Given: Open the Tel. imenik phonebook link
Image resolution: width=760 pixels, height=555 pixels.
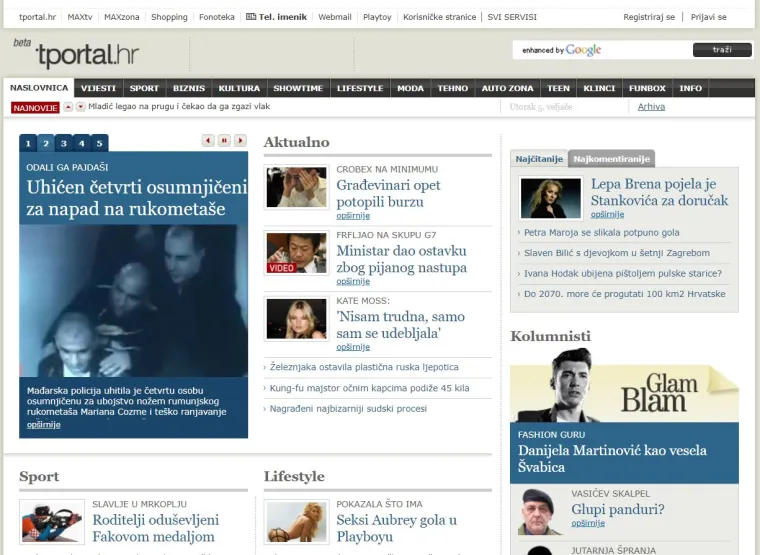Looking at the screenshot, I should [278, 17].
